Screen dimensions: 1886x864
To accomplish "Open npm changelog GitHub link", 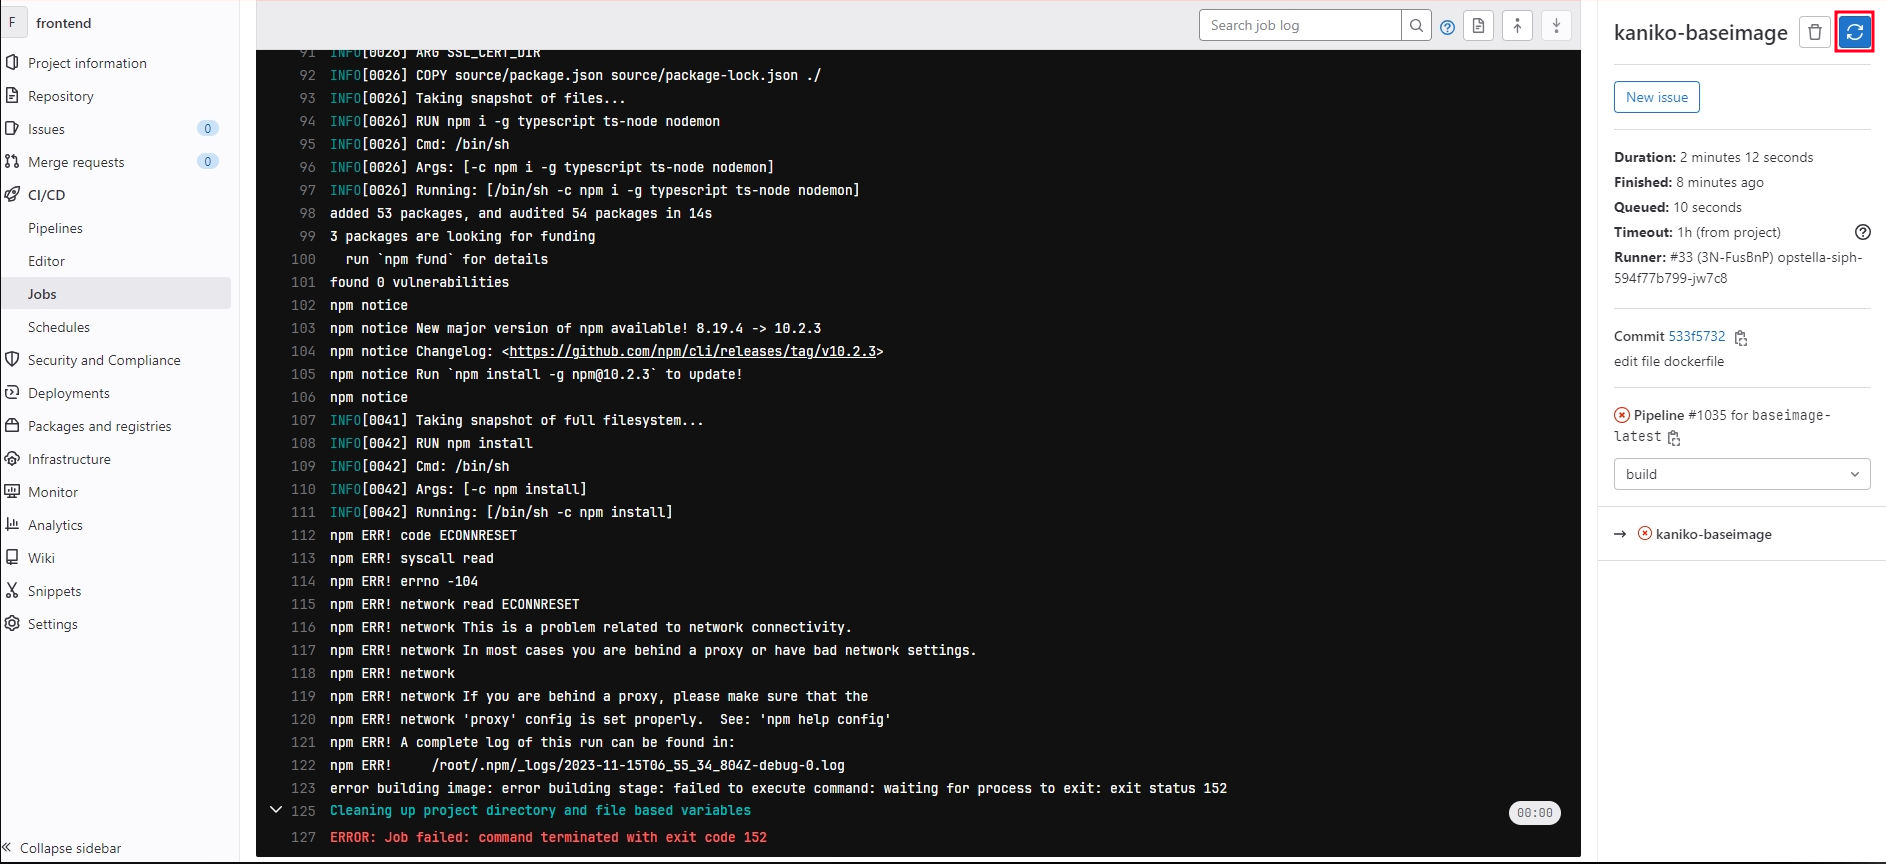I will pyautogui.click(x=692, y=351).
